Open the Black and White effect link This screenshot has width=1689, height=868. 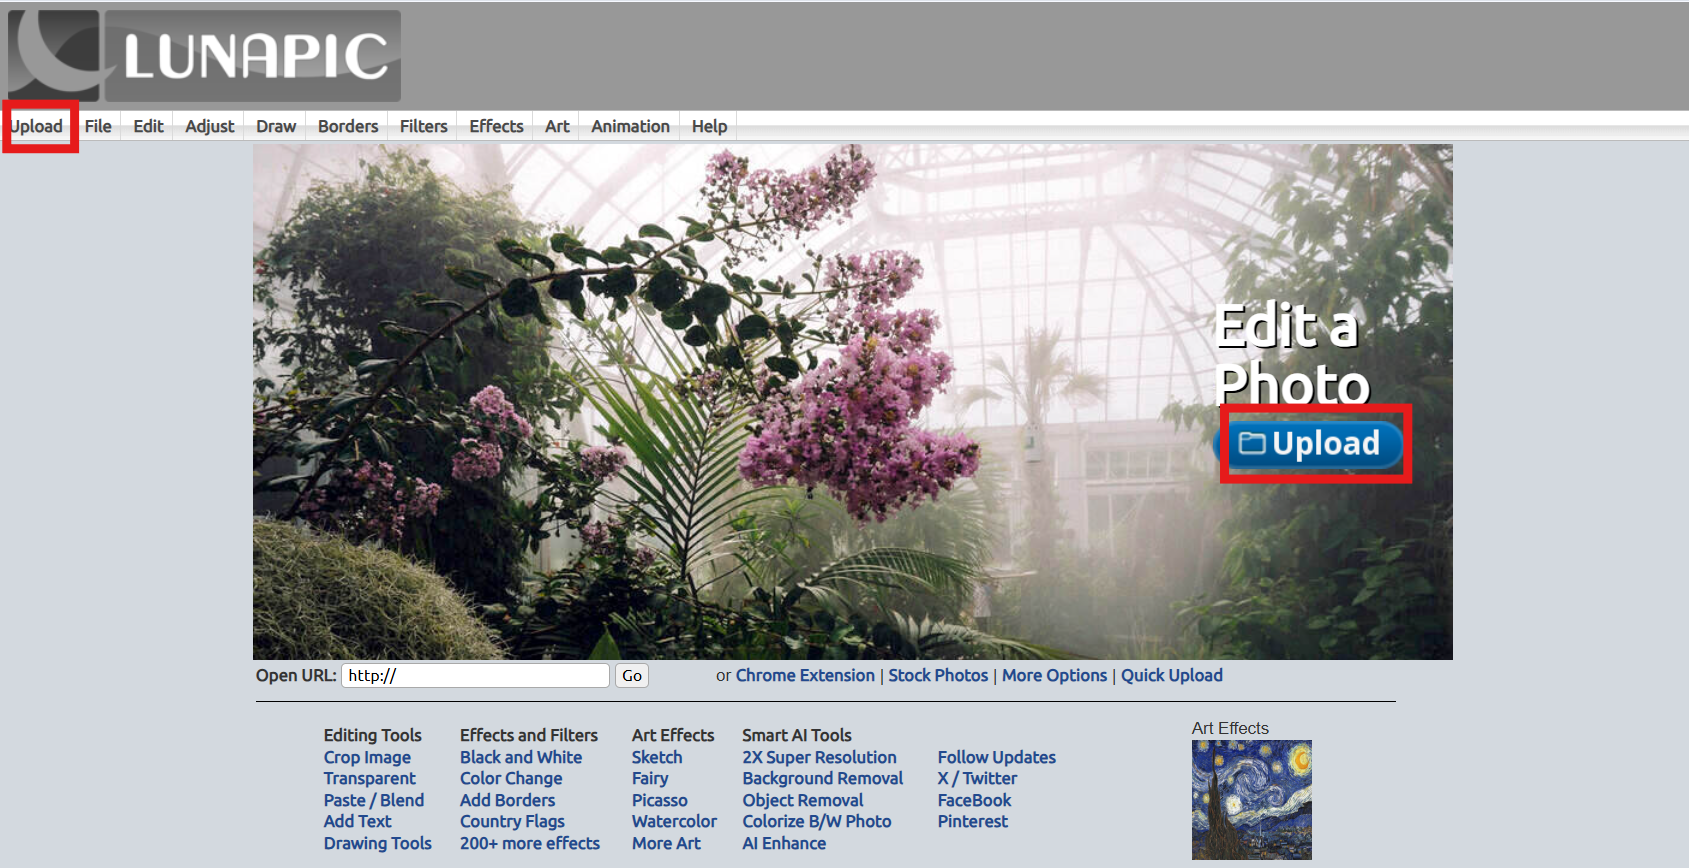click(521, 758)
